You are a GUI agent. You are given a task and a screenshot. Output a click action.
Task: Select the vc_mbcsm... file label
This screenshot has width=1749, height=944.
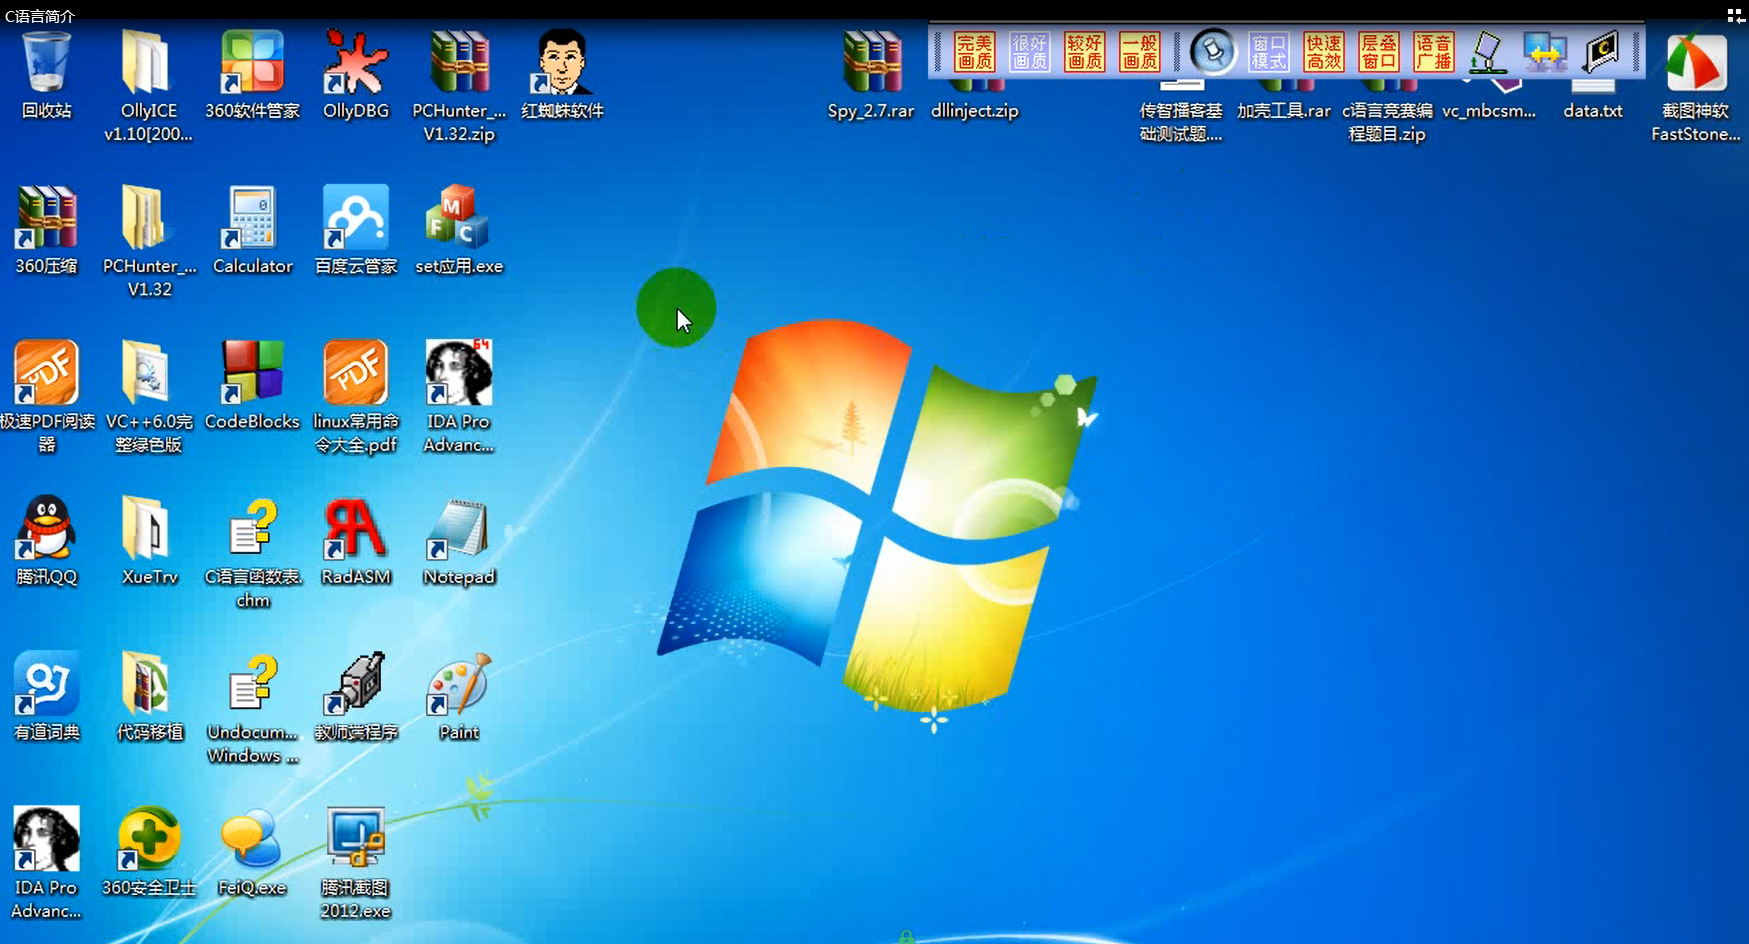coord(1489,111)
